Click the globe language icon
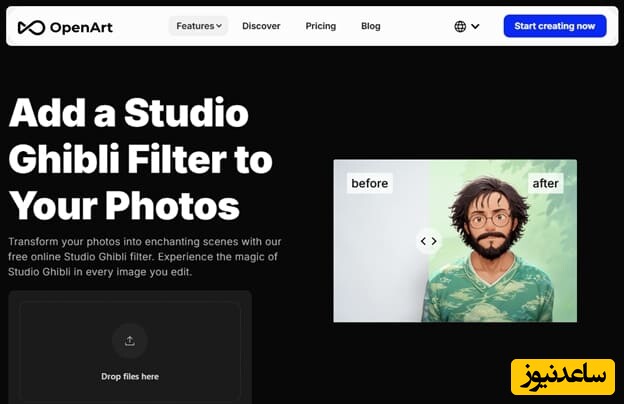624x404 pixels. (x=460, y=27)
